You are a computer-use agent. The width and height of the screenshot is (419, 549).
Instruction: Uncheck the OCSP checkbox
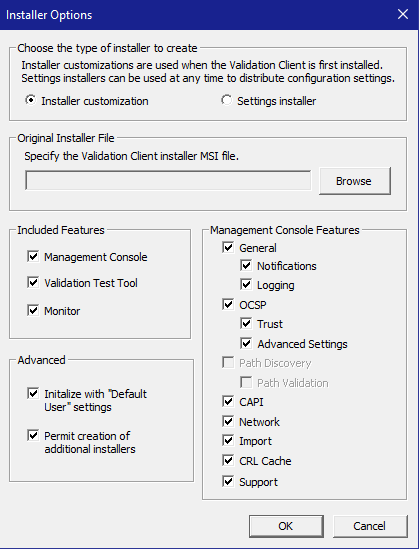pyautogui.click(x=228, y=304)
